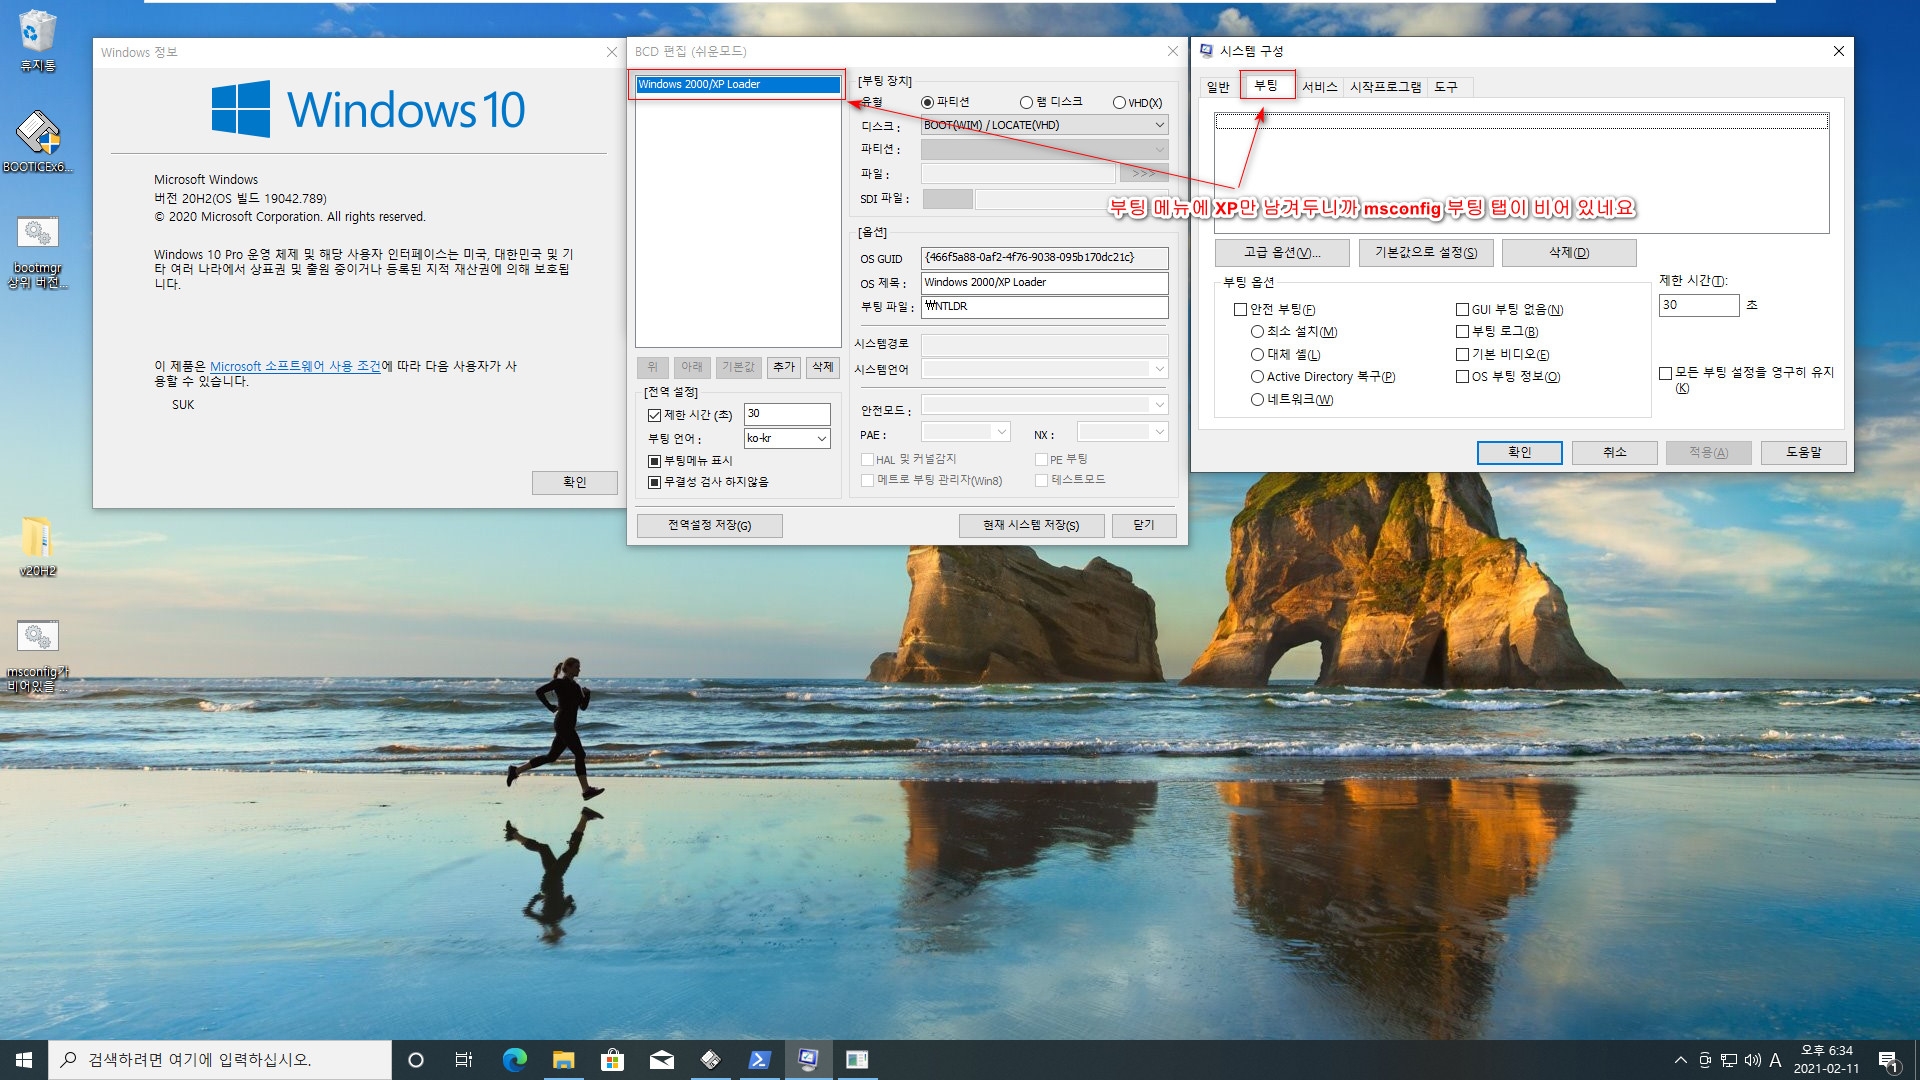Click Save current system button
Screen dimensions: 1920x1080
[x=1031, y=525]
